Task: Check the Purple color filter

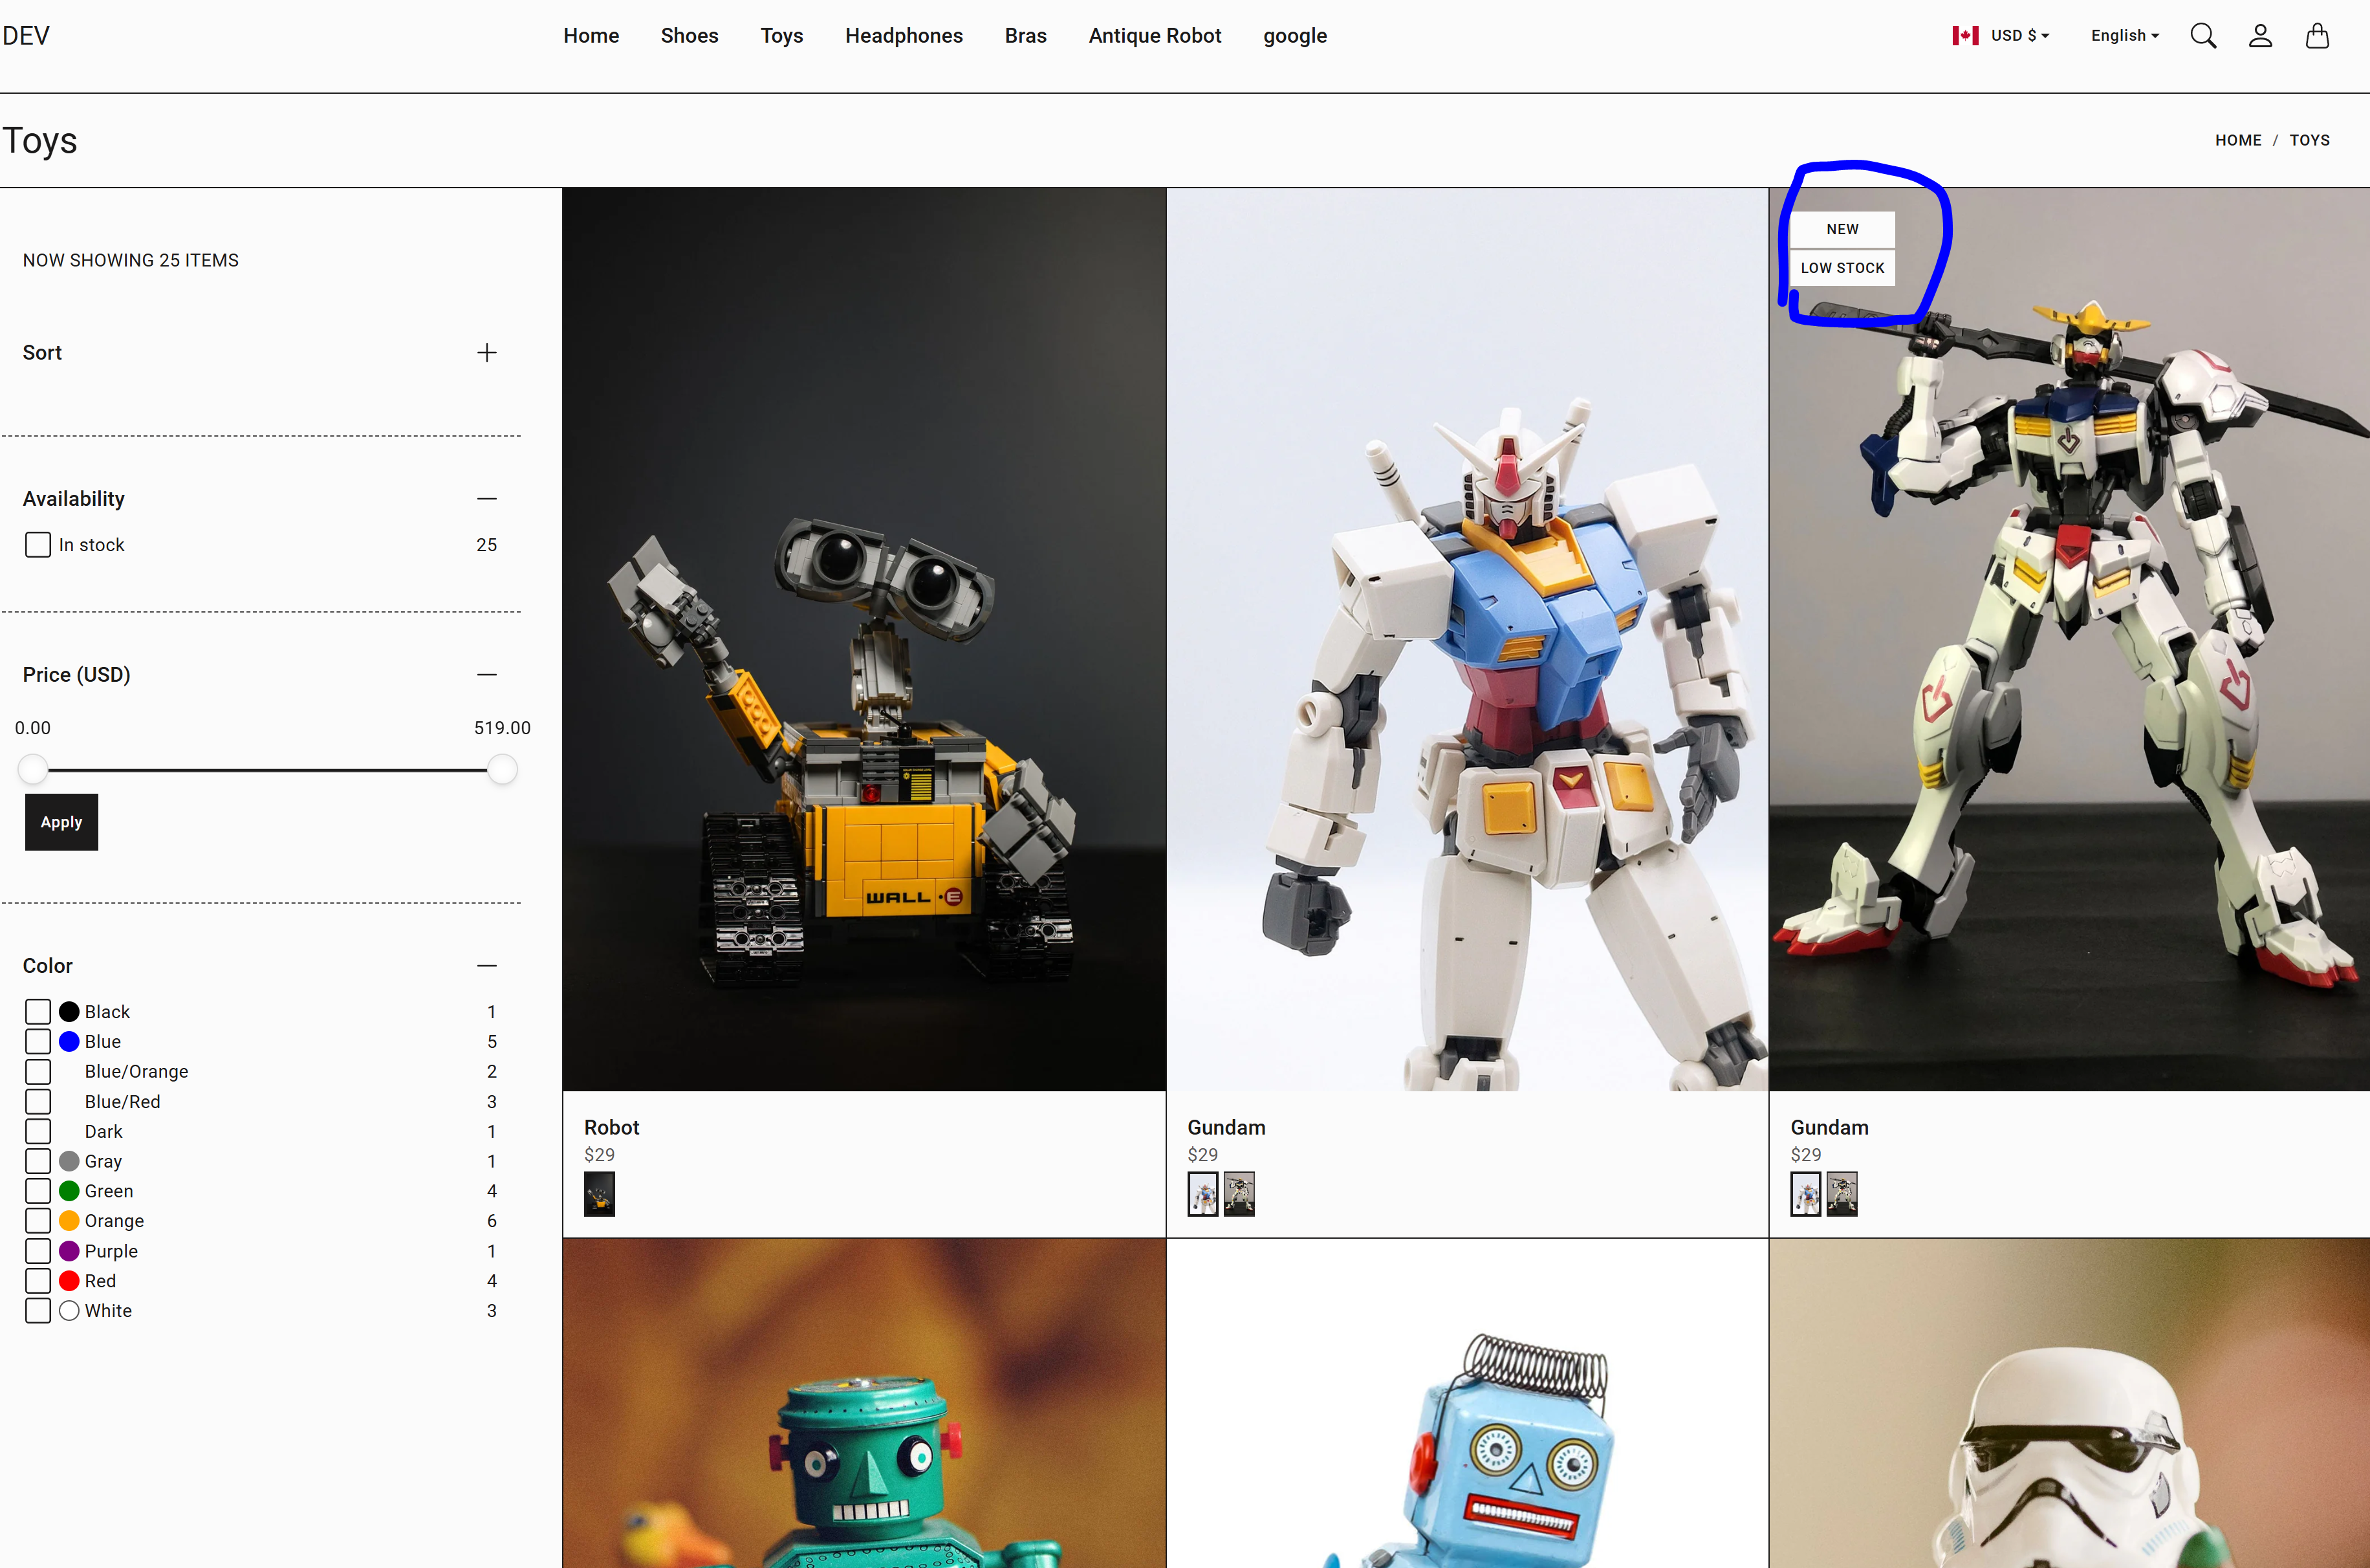Action: coord(38,1251)
